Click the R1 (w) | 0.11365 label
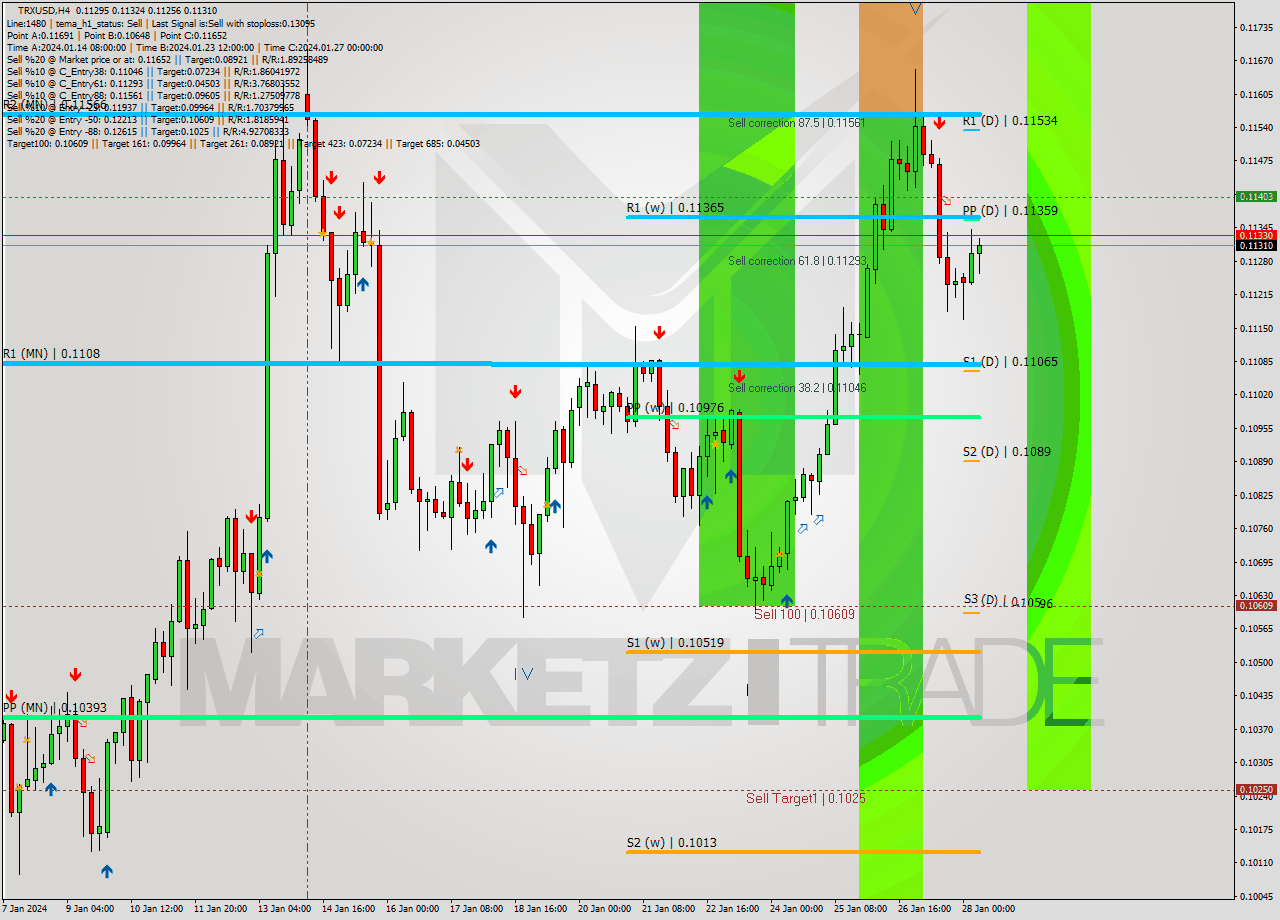 [x=675, y=208]
